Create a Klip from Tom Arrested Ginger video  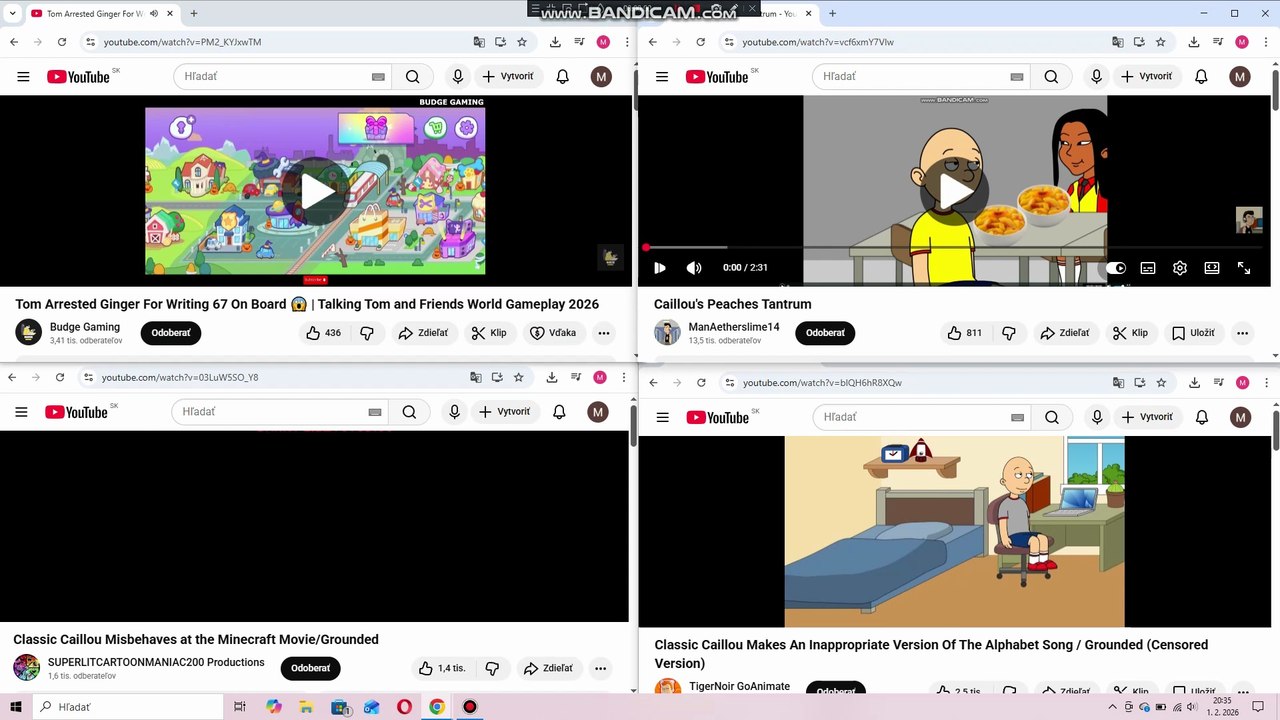[x=489, y=333]
